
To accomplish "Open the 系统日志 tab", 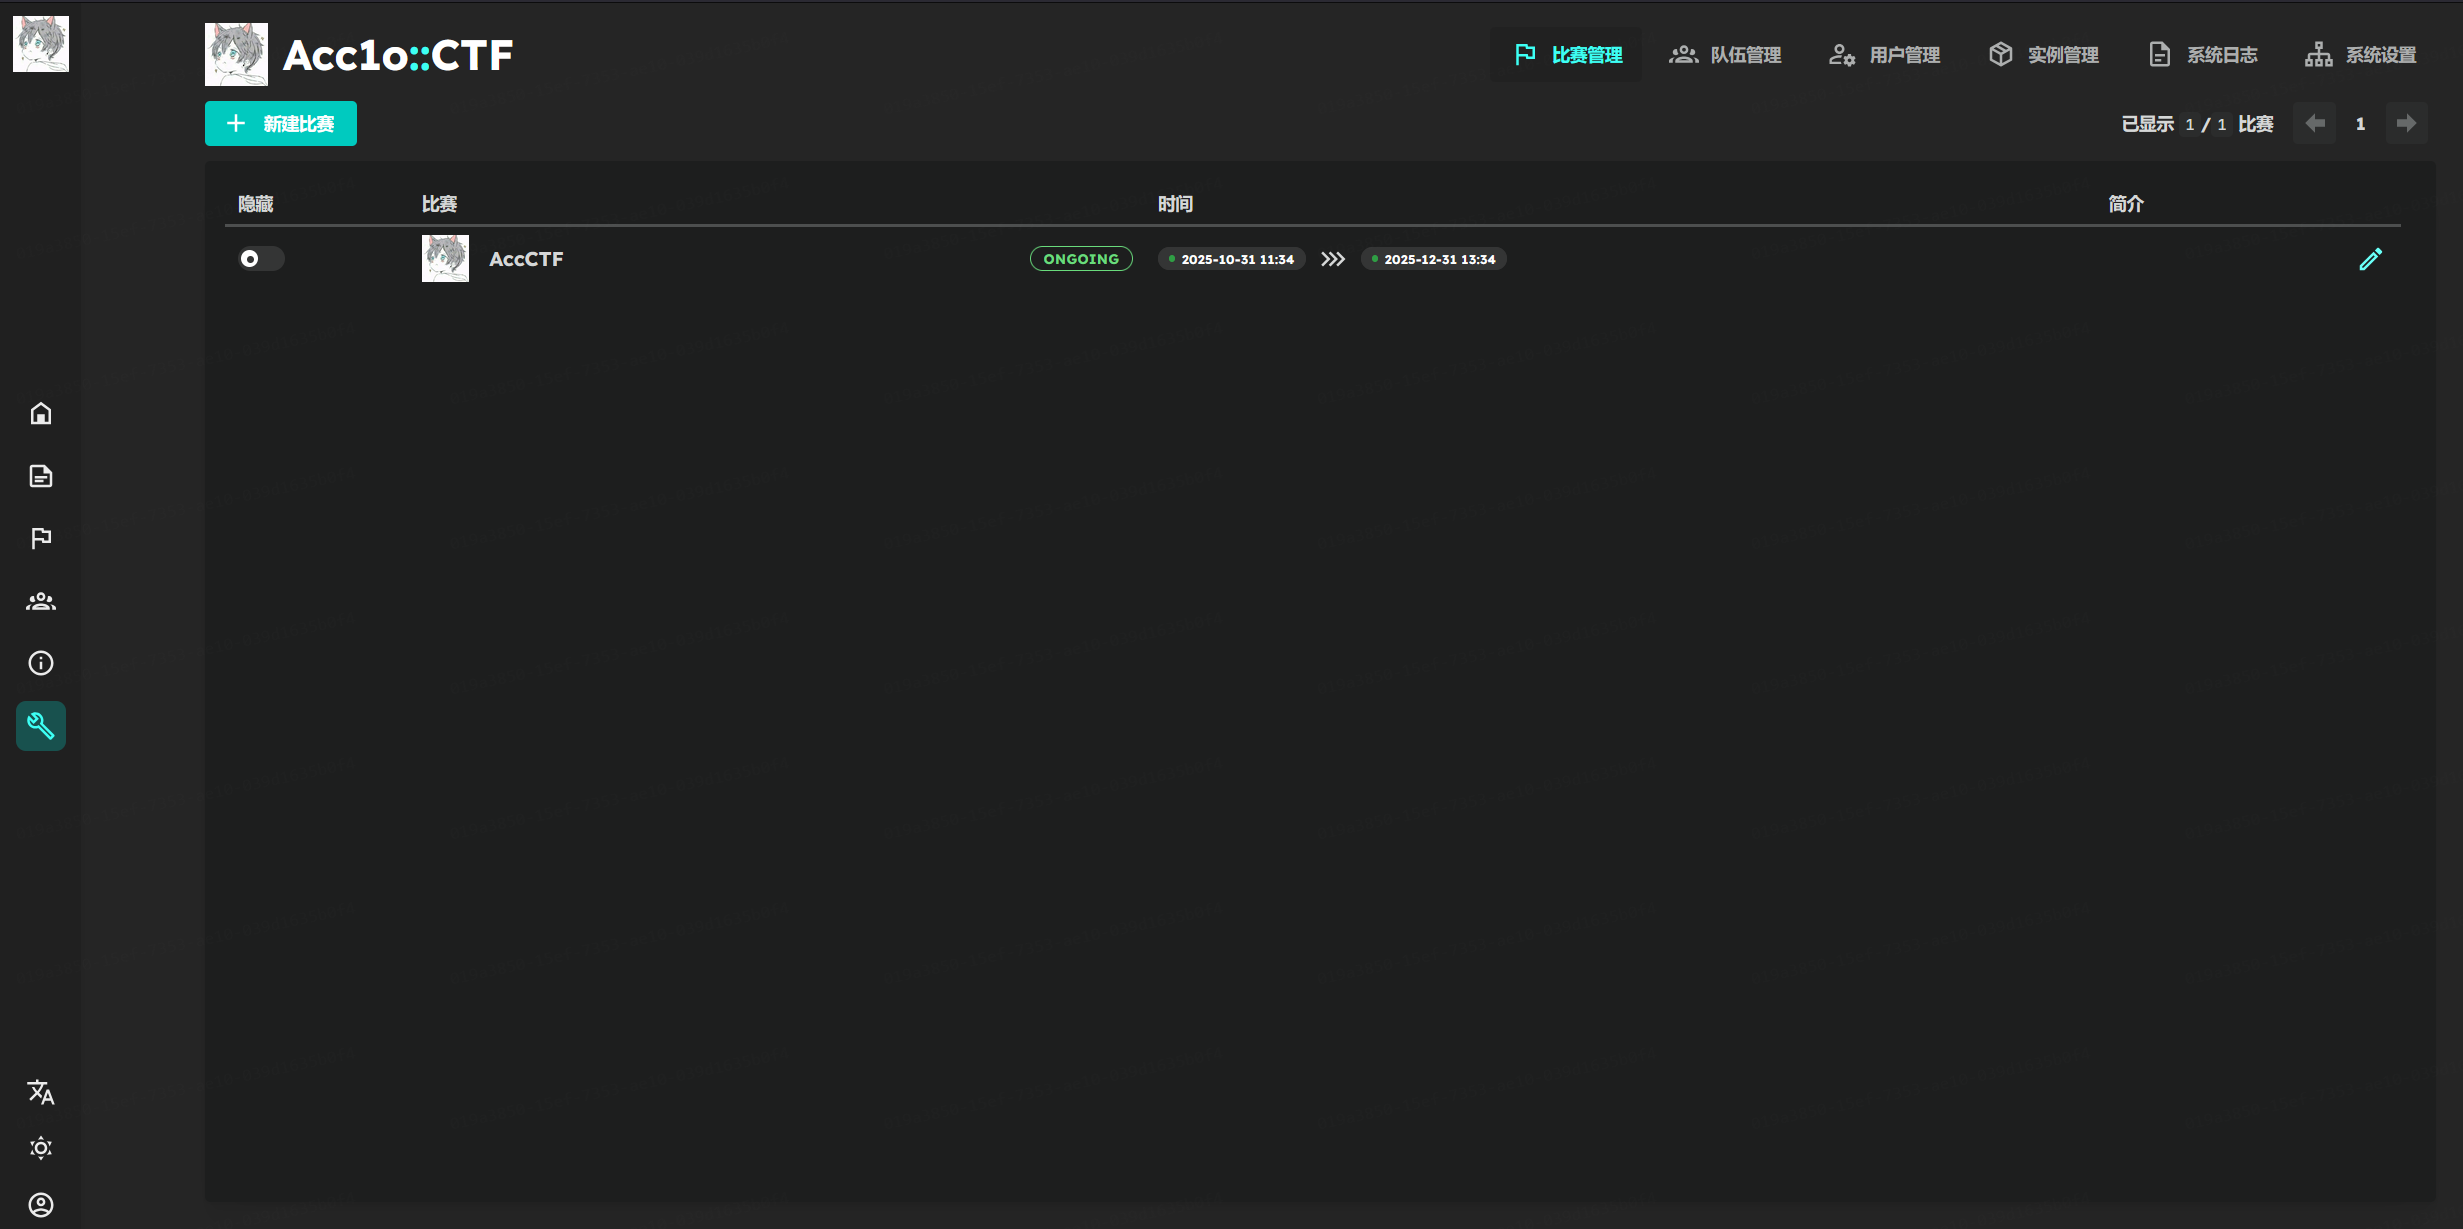I will 2202,55.
